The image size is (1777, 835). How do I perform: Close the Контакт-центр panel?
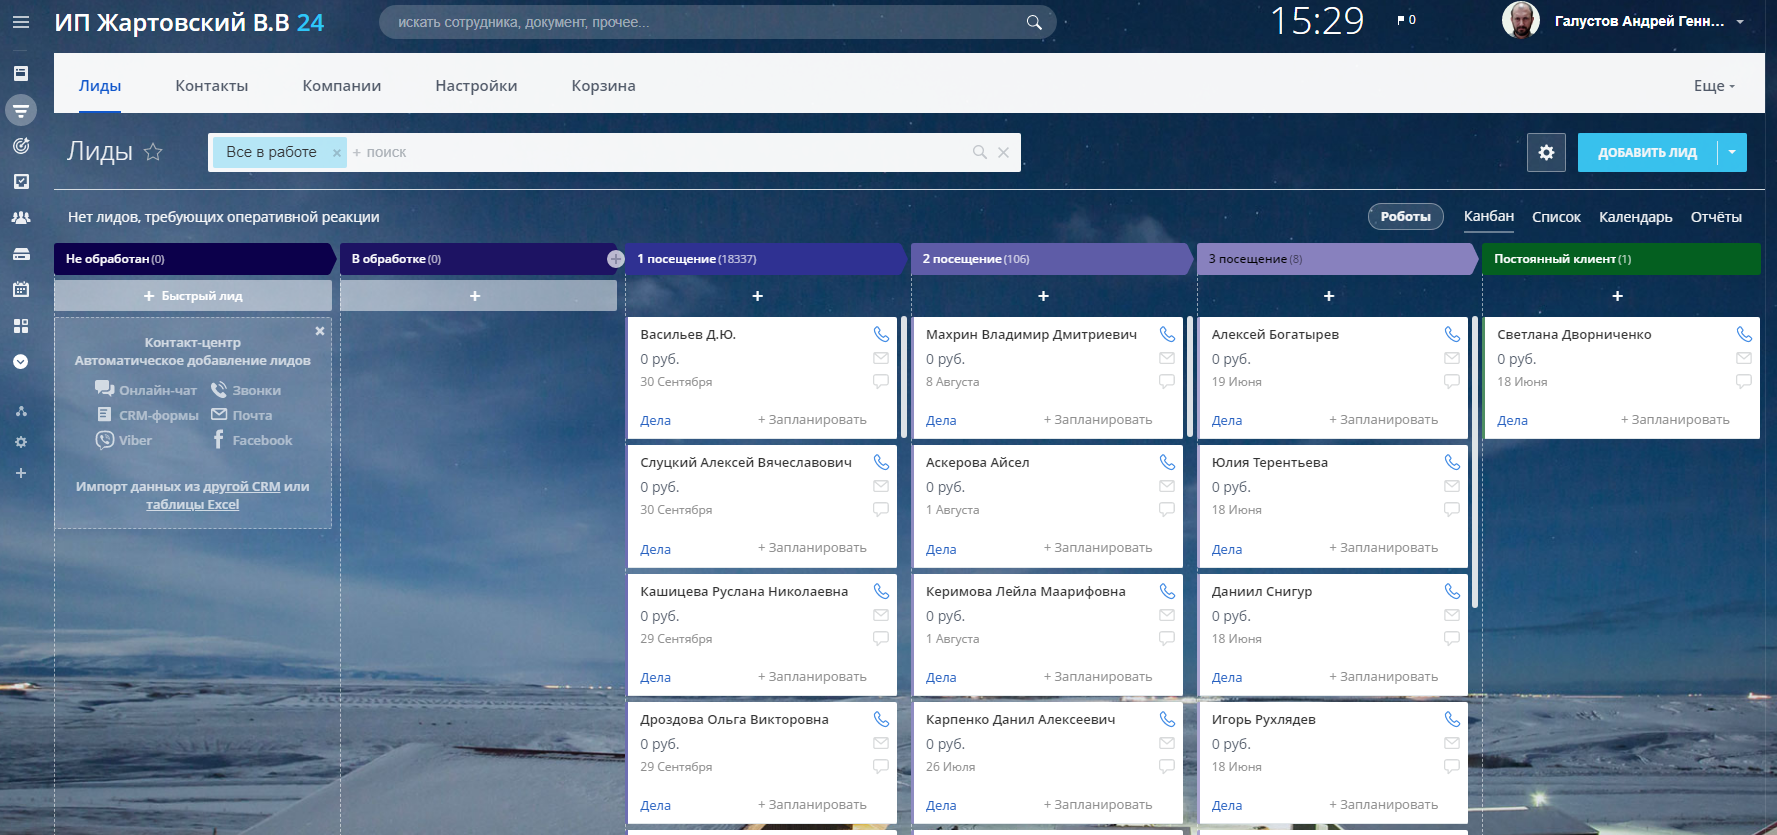[x=320, y=331]
